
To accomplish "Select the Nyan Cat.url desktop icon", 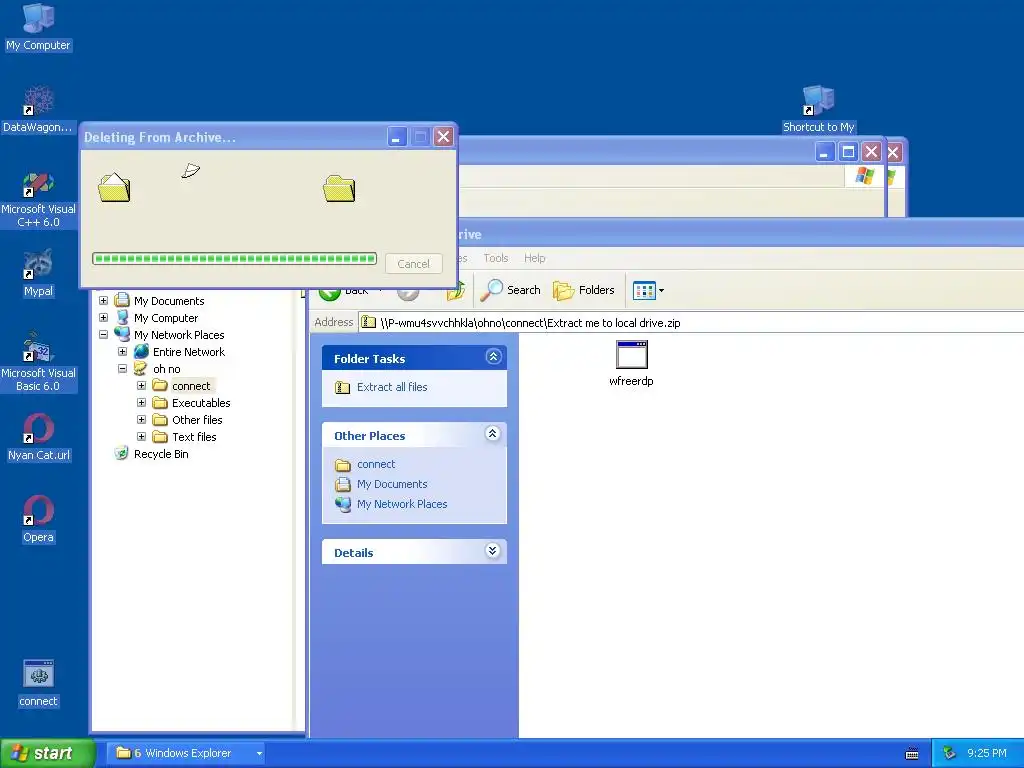I will pos(38,437).
